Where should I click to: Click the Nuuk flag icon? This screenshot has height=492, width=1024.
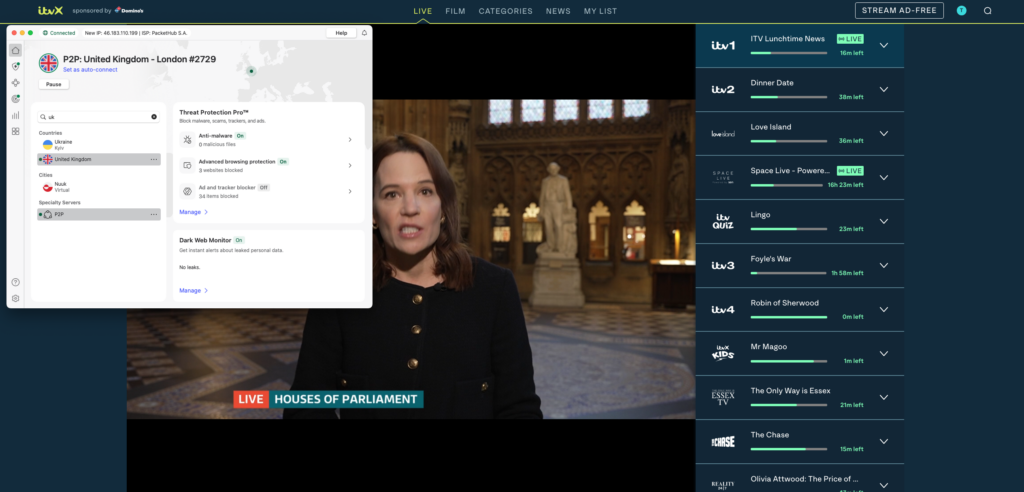point(48,187)
